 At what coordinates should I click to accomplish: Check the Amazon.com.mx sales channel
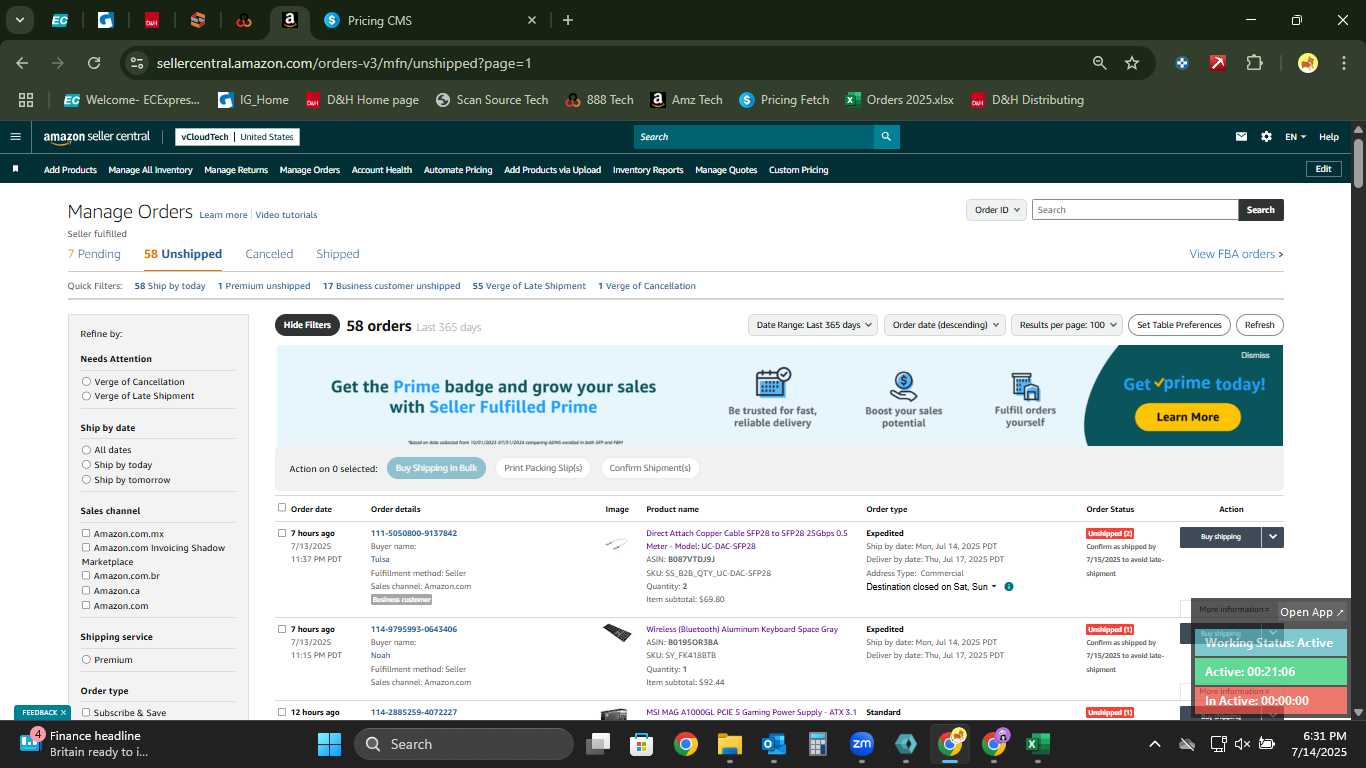click(86, 534)
